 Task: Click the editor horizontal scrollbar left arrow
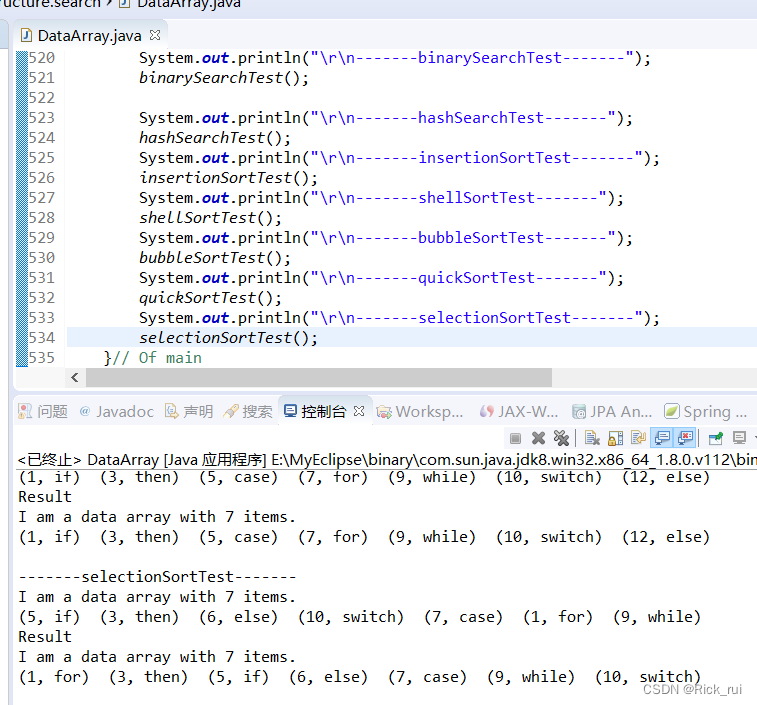tap(75, 378)
